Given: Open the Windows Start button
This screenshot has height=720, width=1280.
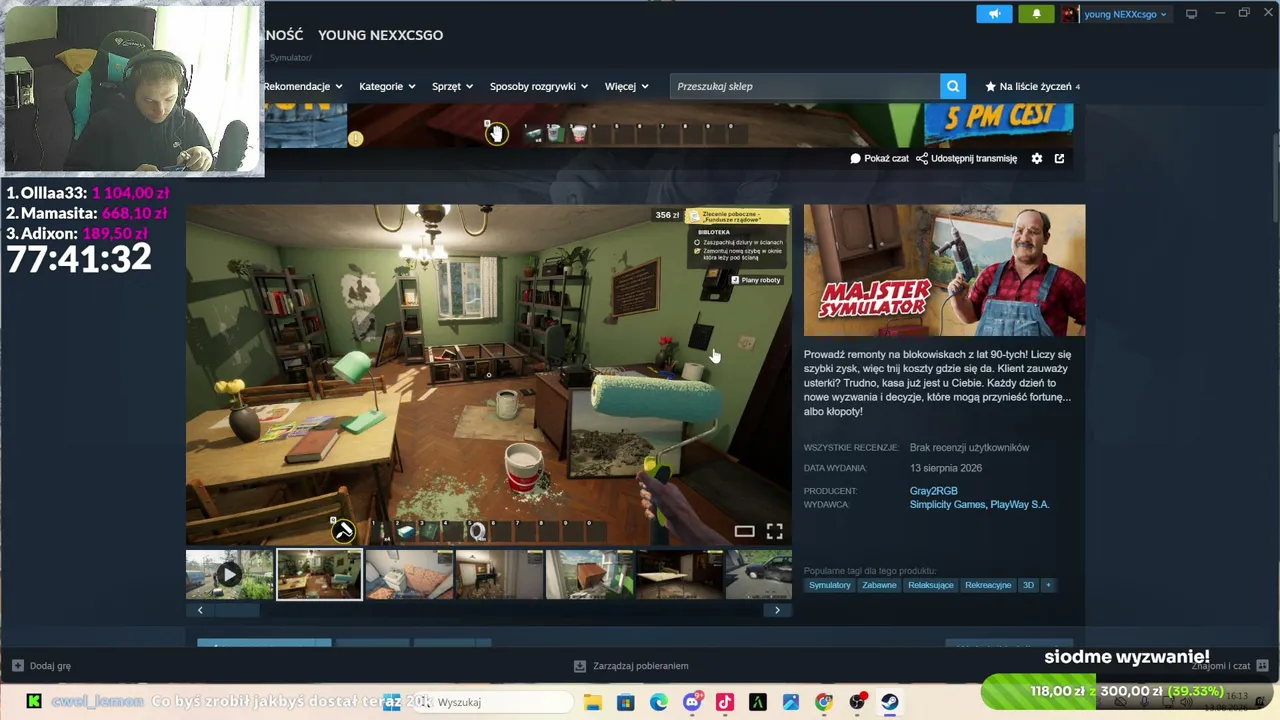Looking at the screenshot, I should (391, 702).
